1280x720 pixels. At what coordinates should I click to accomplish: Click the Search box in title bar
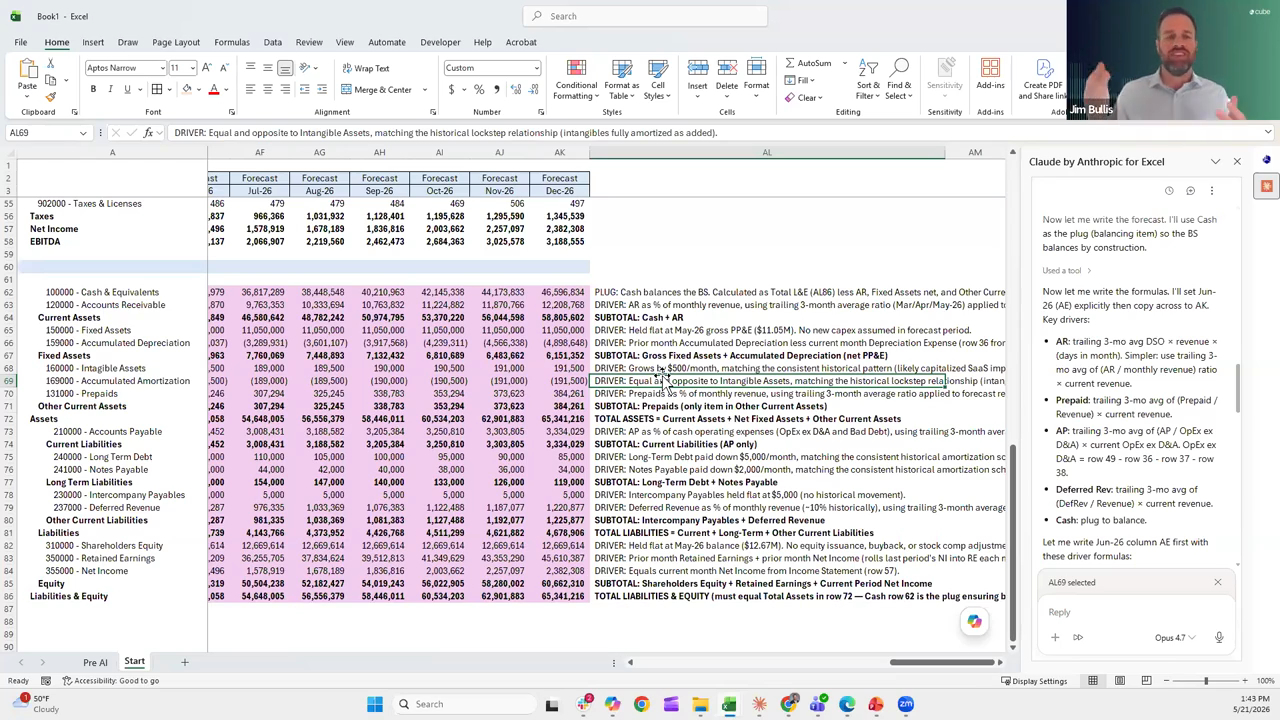click(645, 16)
